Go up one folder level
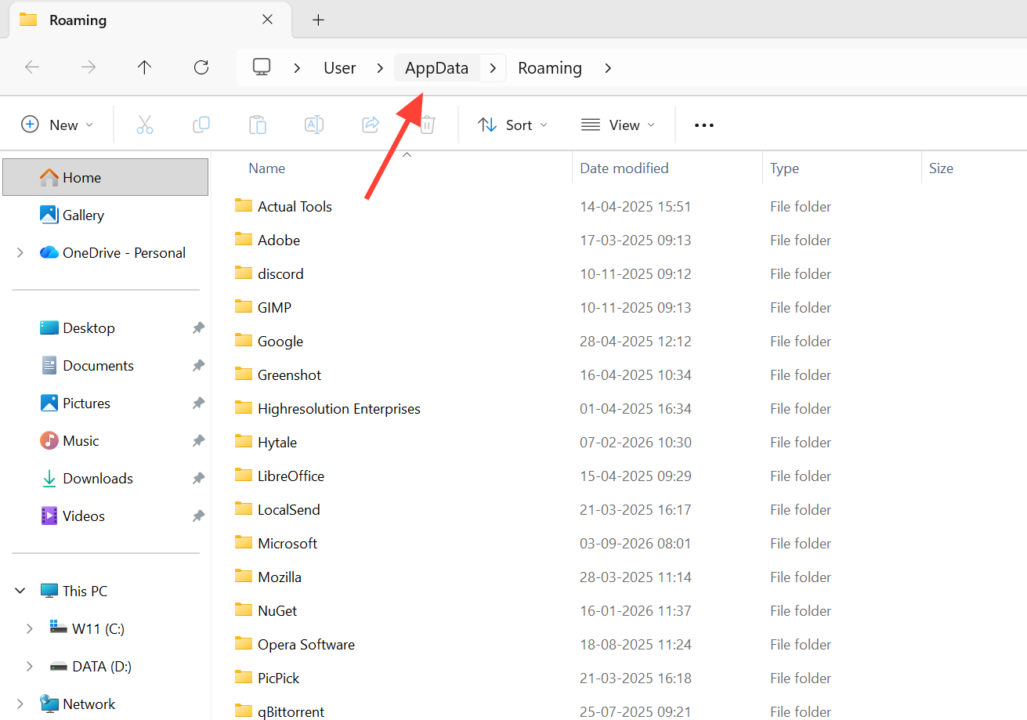The height and width of the screenshot is (720, 1027). point(145,67)
